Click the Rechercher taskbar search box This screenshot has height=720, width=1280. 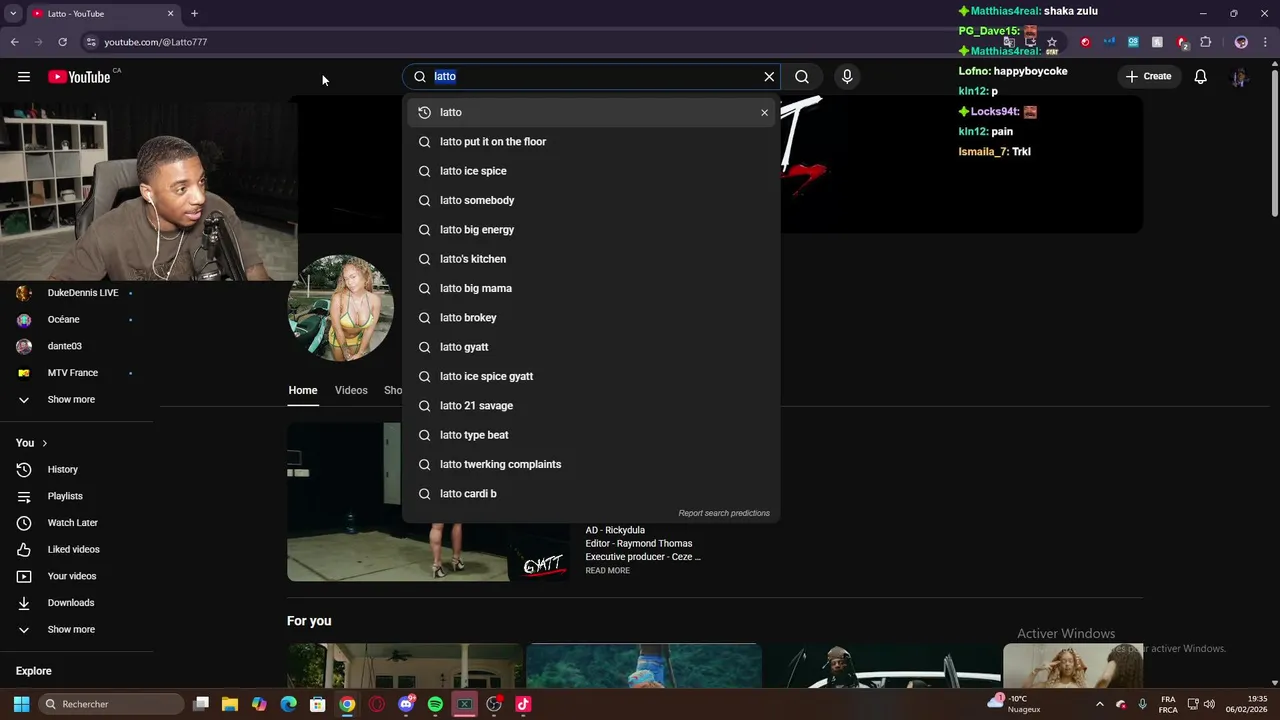[111, 704]
